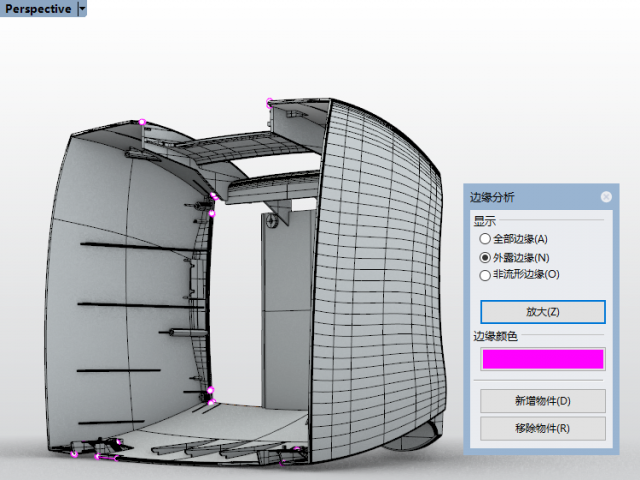Viewport: 640px width, 480px height.
Task: Close the 边缘分析 edge analysis panel
Action: click(606, 197)
